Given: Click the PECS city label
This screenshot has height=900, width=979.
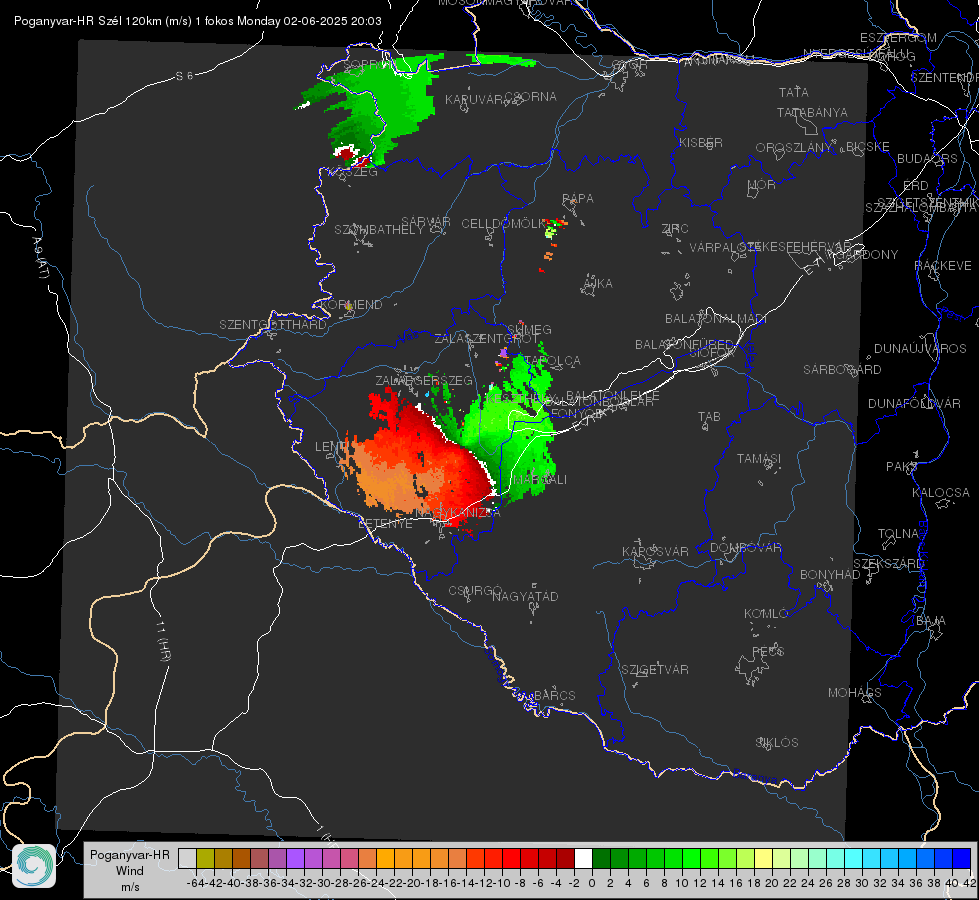Looking at the screenshot, I should (x=767, y=651).
